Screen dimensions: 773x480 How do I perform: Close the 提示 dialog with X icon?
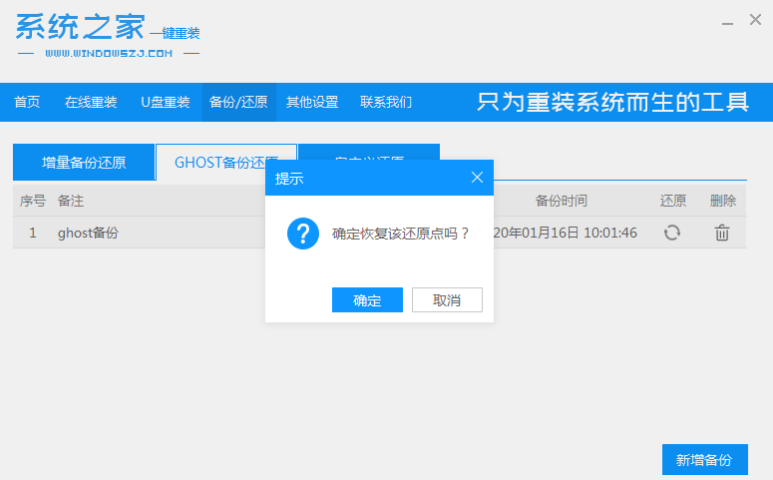pyautogui.click(x=477, y=177)
